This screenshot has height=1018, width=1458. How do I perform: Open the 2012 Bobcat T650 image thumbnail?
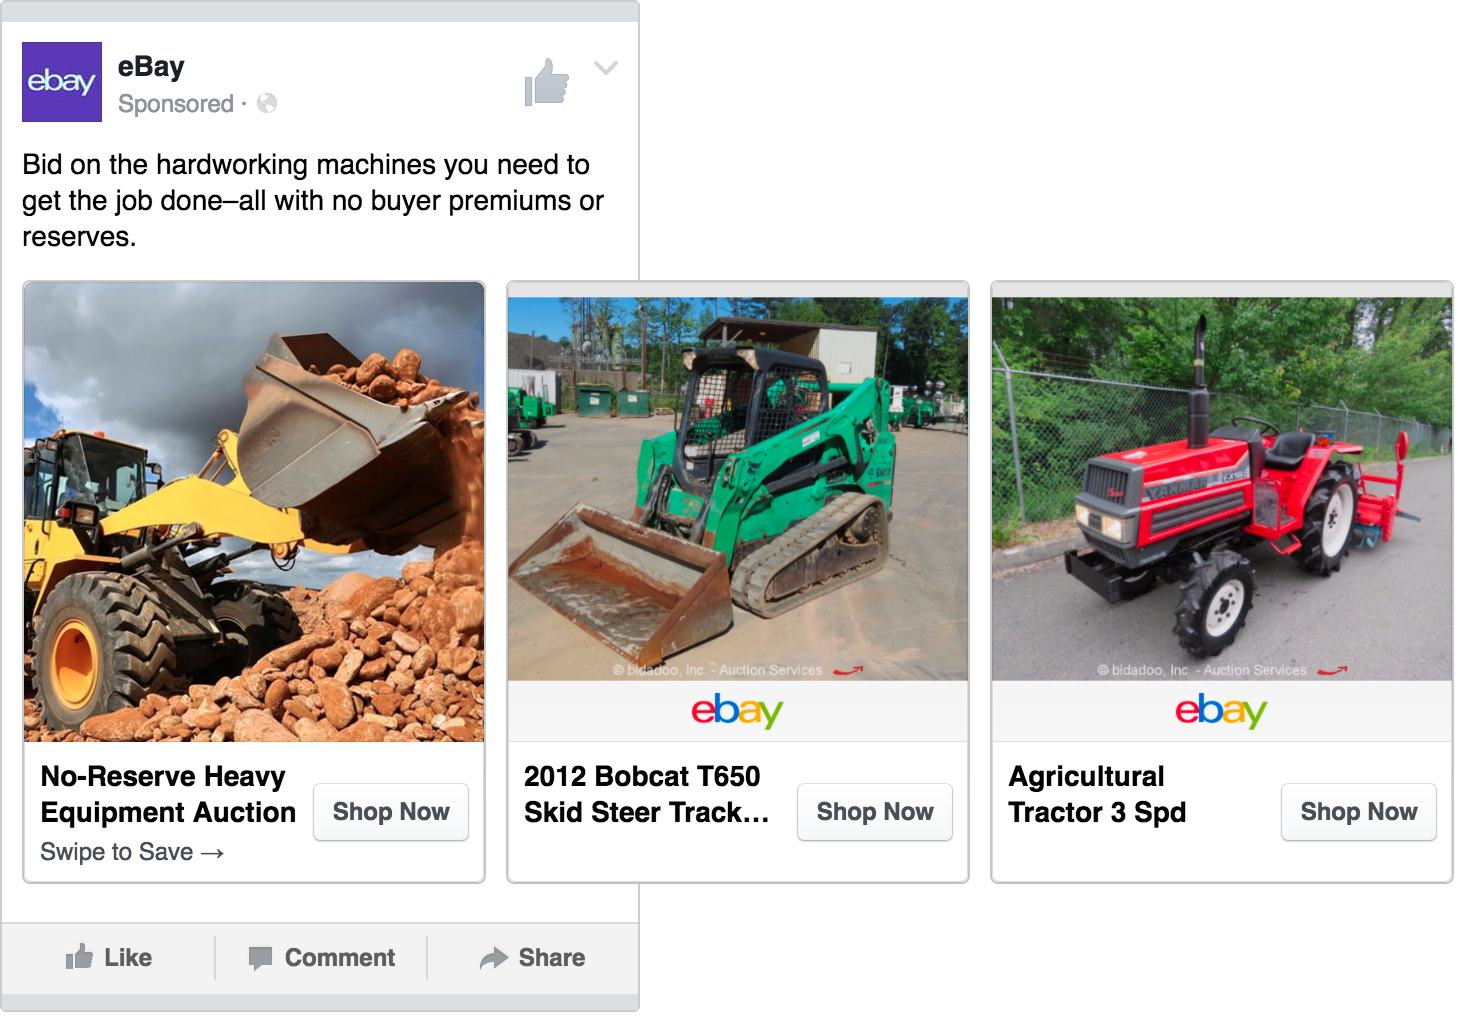(x=737, y=480)
